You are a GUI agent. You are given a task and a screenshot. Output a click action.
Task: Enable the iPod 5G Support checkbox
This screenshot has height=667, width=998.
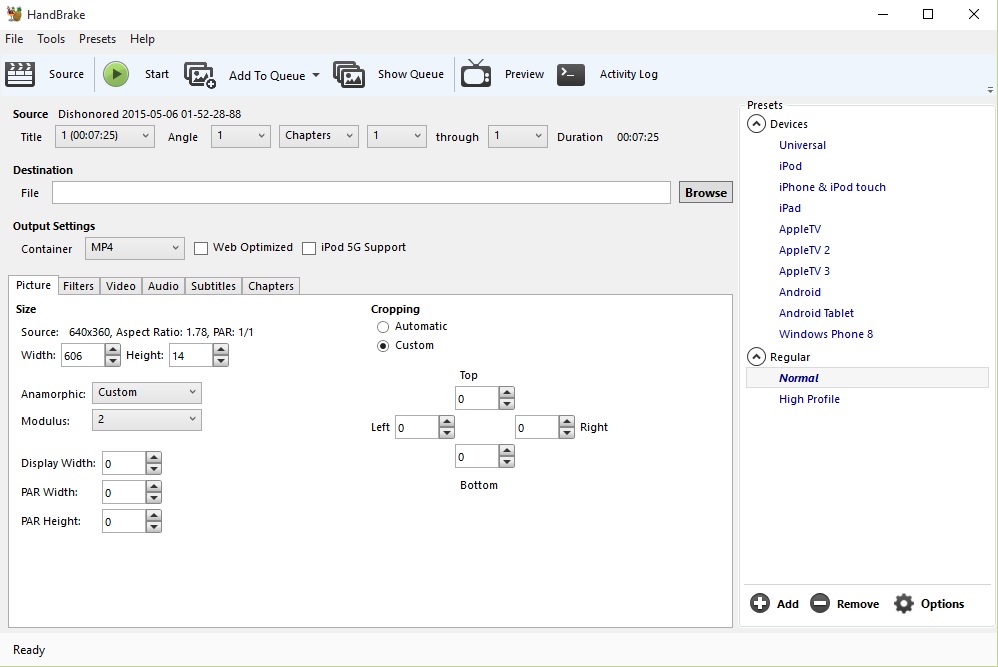point(309,248)
